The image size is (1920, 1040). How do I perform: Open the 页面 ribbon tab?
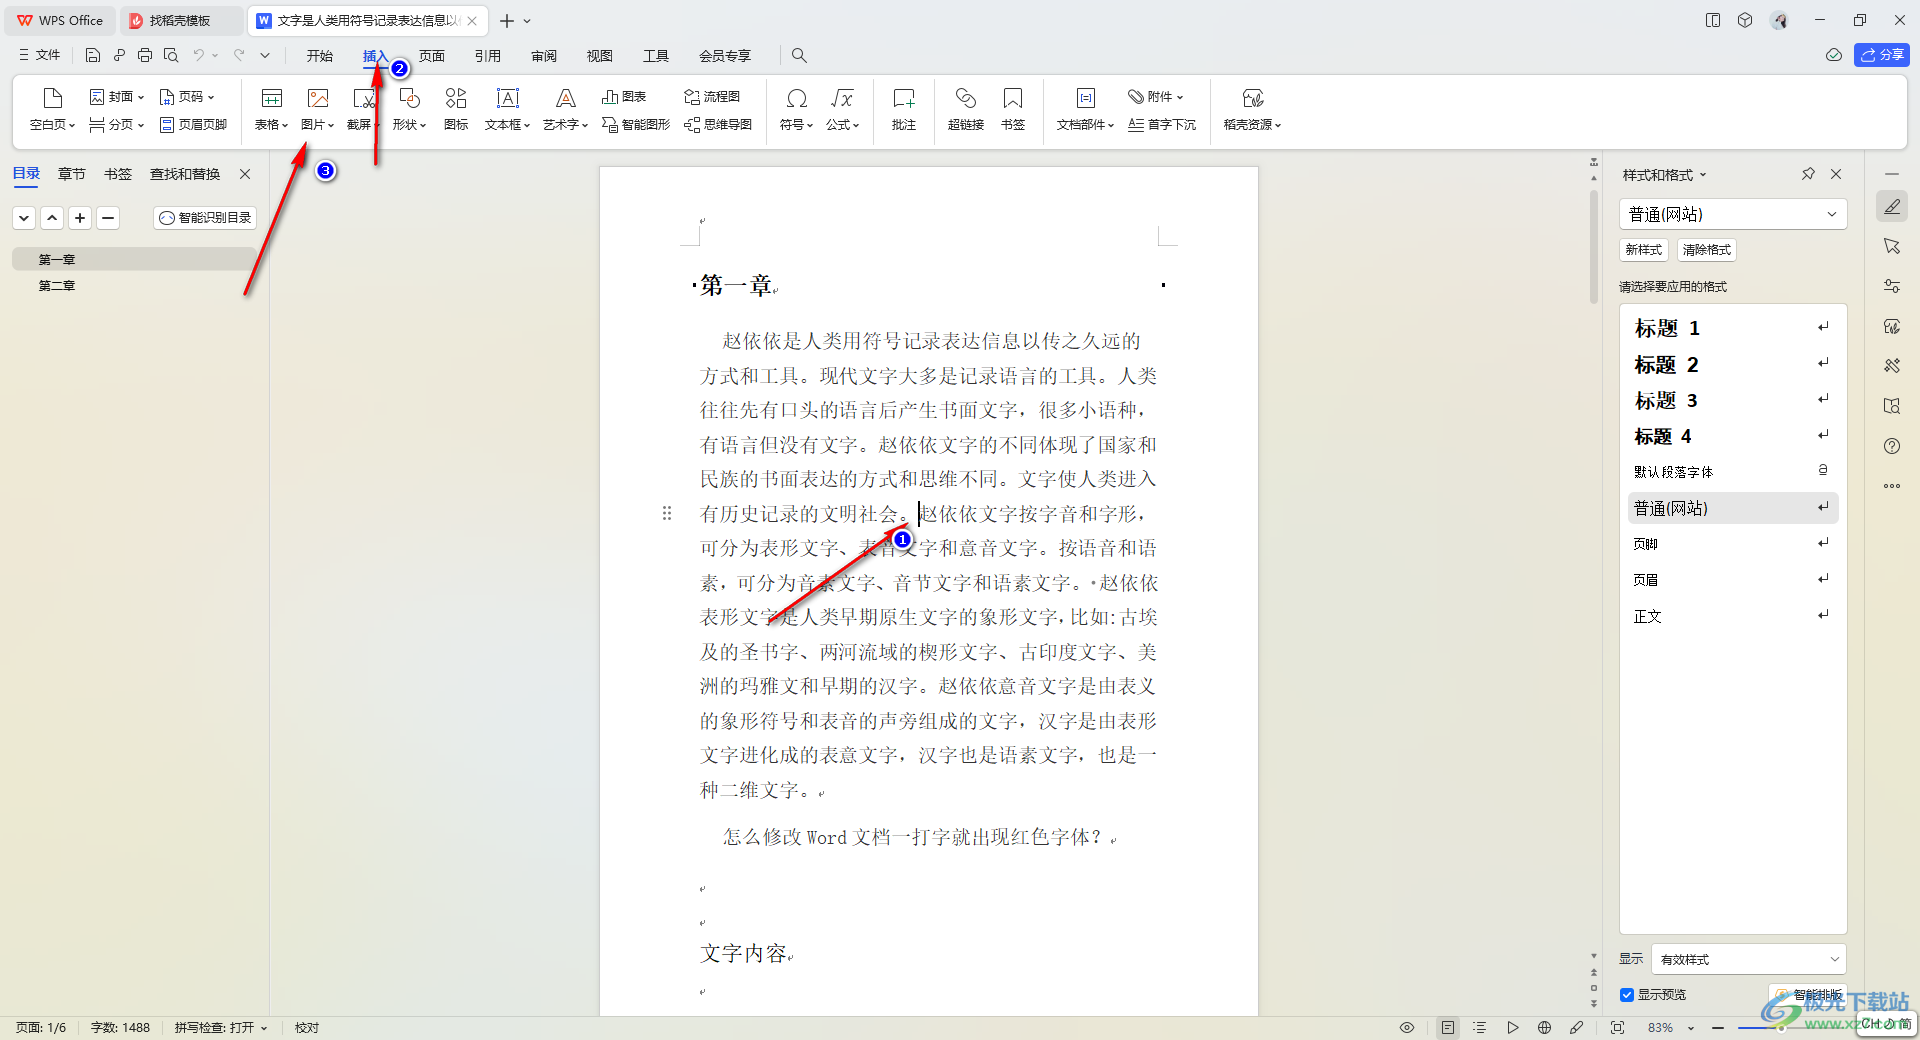tap(432, 56)
